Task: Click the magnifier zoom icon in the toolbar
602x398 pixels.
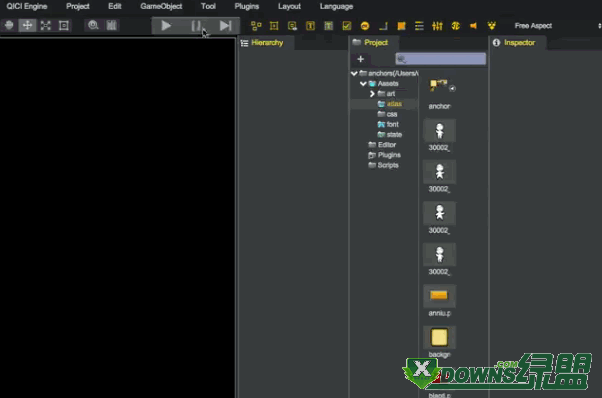Action: [x=93, y=26]
